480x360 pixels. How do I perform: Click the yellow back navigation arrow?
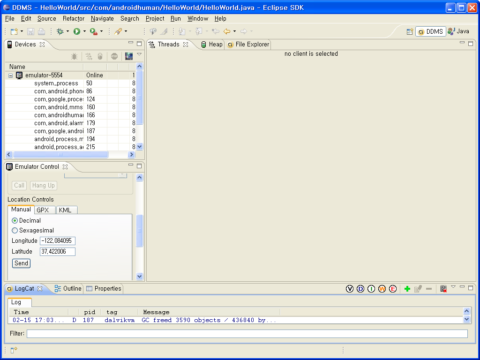coord(227,31)
